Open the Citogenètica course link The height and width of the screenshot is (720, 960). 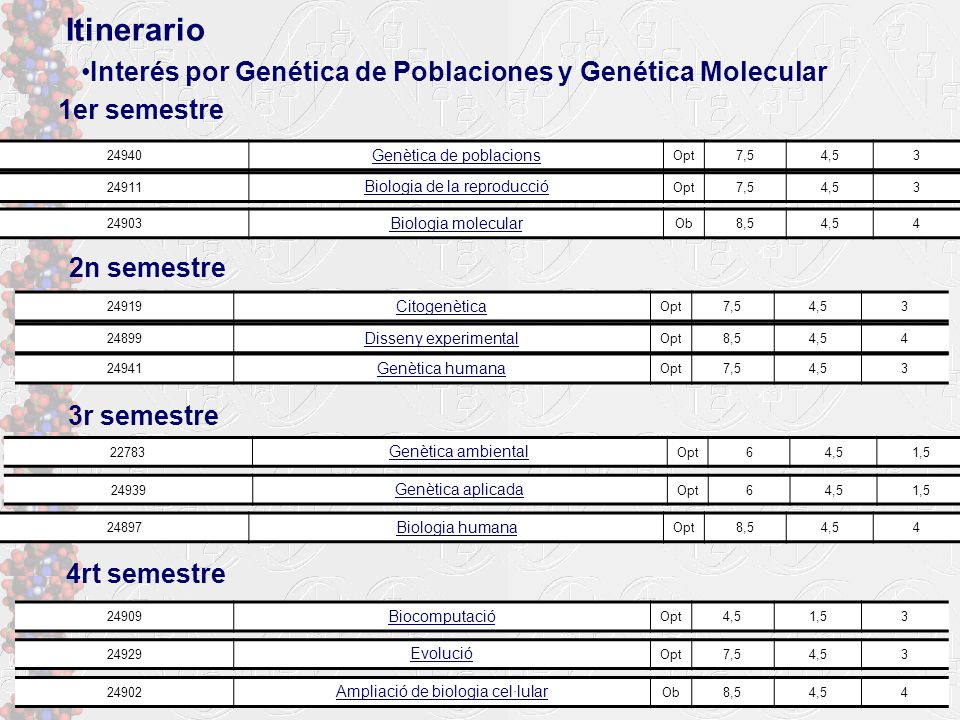[x=441, y=306]
